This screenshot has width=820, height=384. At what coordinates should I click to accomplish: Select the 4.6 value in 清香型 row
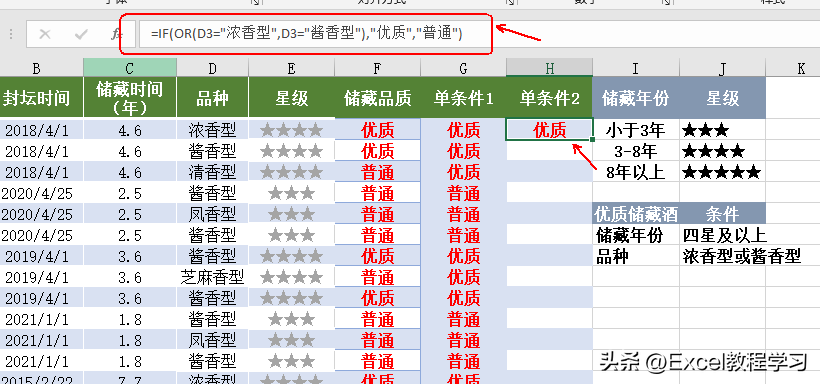pyautogui.click(x=130, y=172)
